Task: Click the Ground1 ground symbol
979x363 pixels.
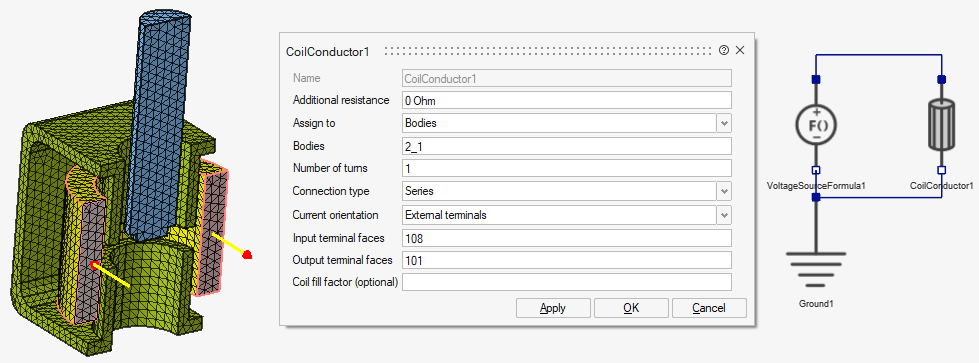Action: 816,269
